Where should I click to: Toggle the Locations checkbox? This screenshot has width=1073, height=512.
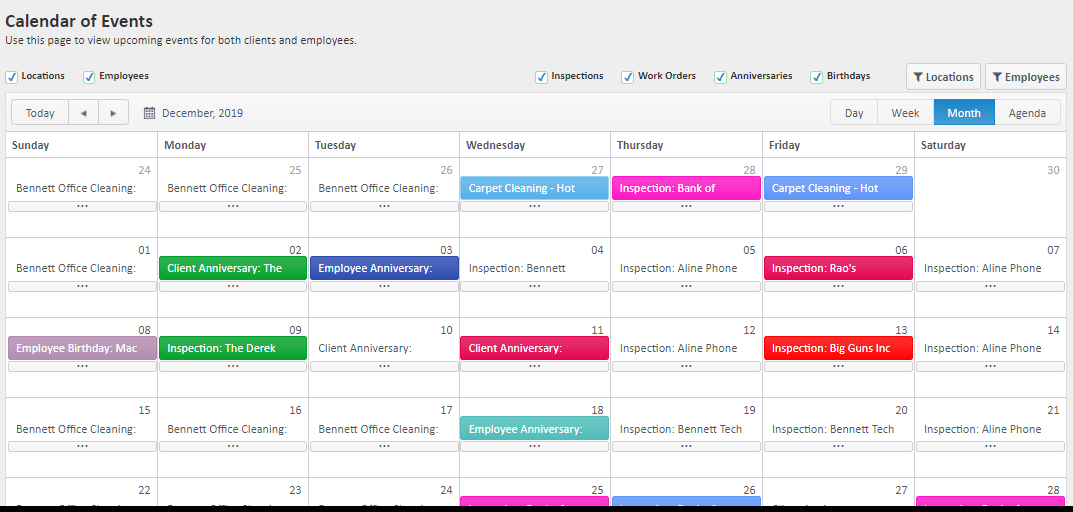click(12, 77)
